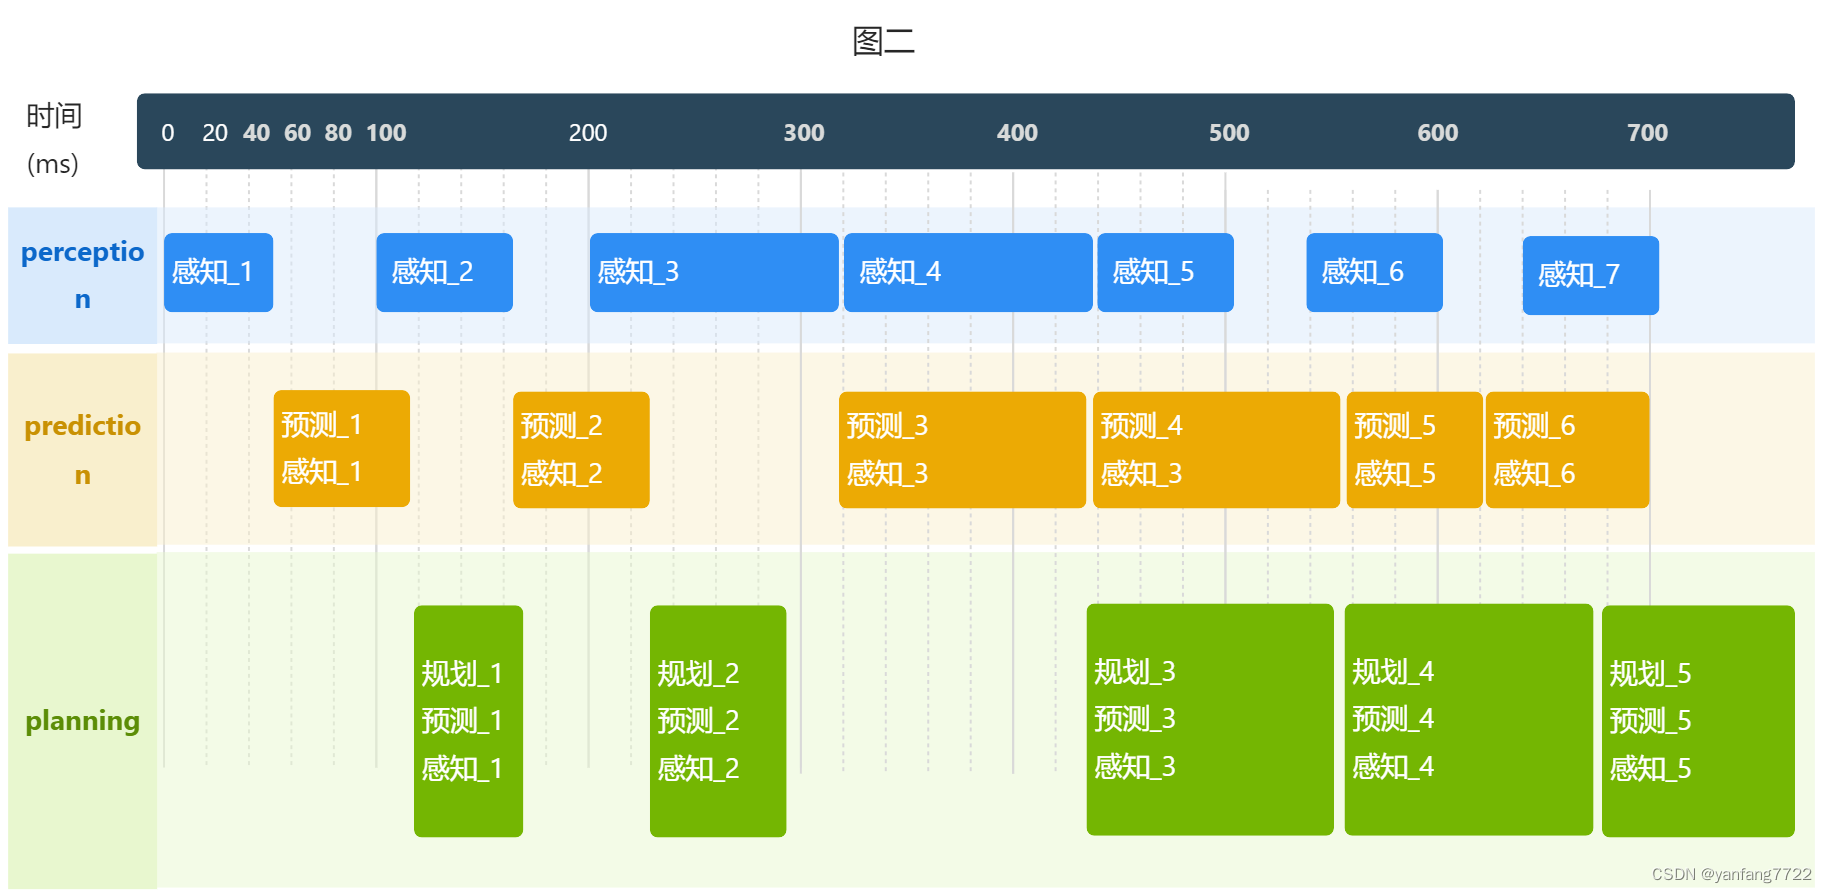This screenshot has height=893, width=1827.
Task: Select the 预测_1 prediction block
Action: [x=342, y=448]
